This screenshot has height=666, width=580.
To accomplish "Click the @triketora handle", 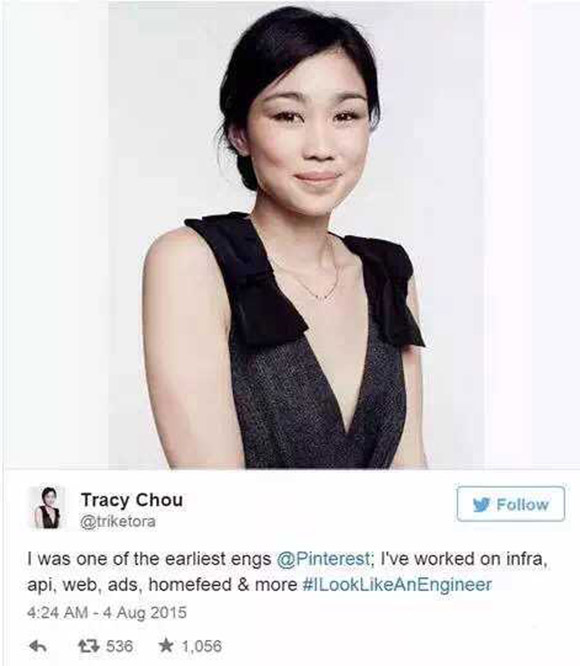I will coord(118,521).
